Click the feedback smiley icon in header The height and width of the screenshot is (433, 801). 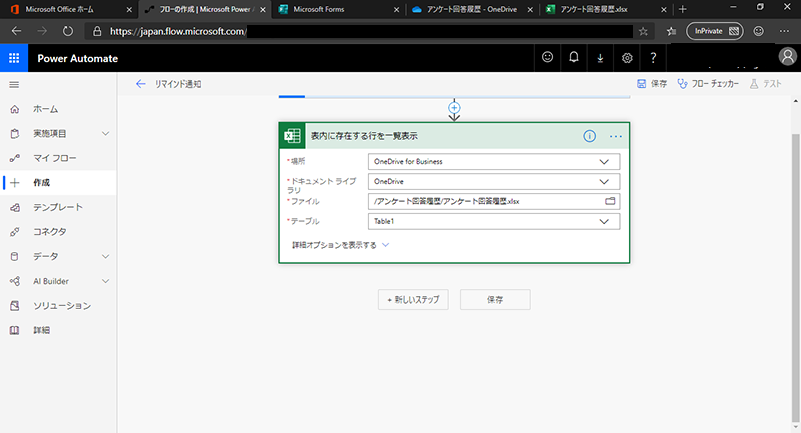[547, 57]
